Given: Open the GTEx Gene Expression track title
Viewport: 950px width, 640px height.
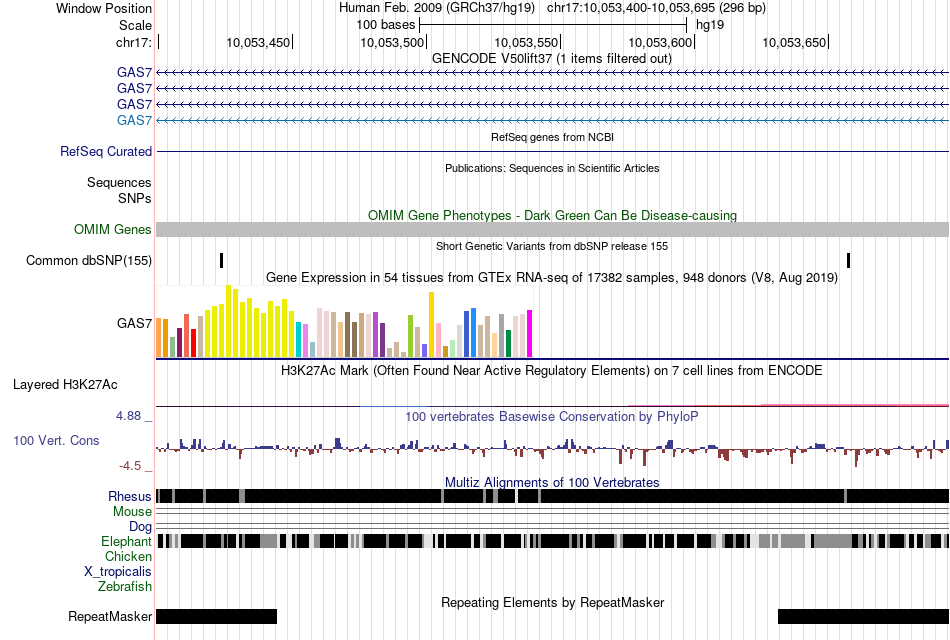Looking at the screenshot, I should [552, 278].
